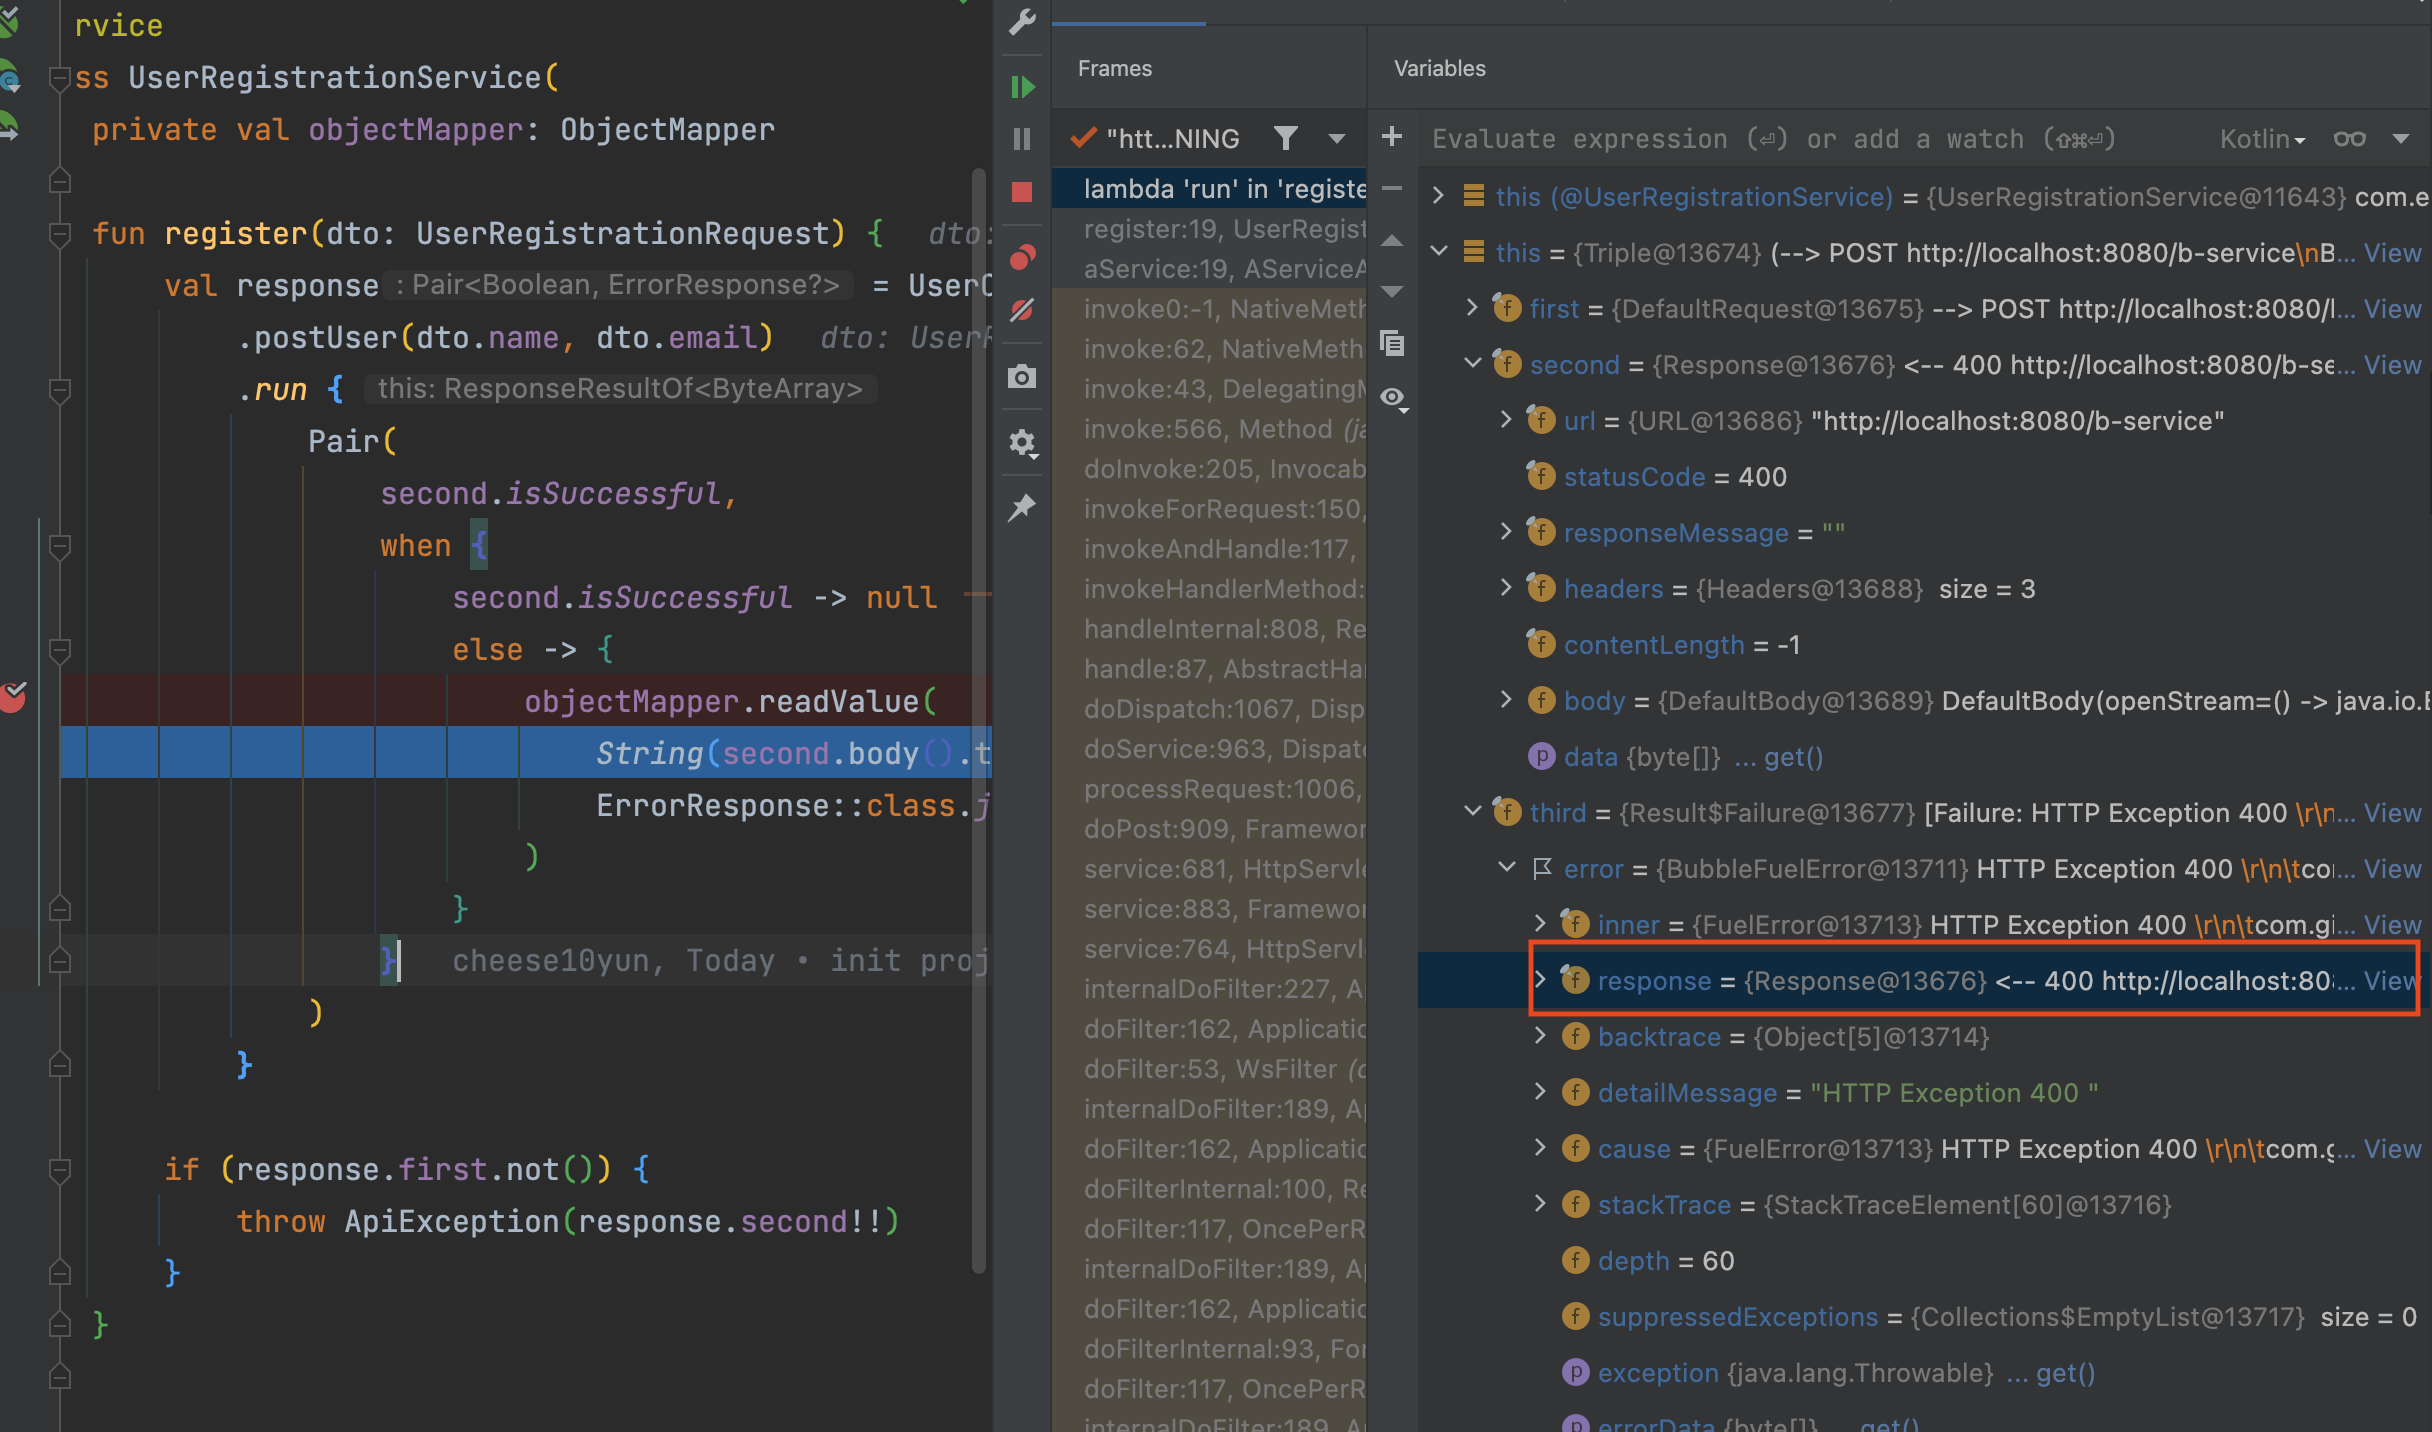Open the Kotlin language dropdown
The width and height of the screenshot is (2432, 1432).
pyautogui.click(x=2262, y=139)
